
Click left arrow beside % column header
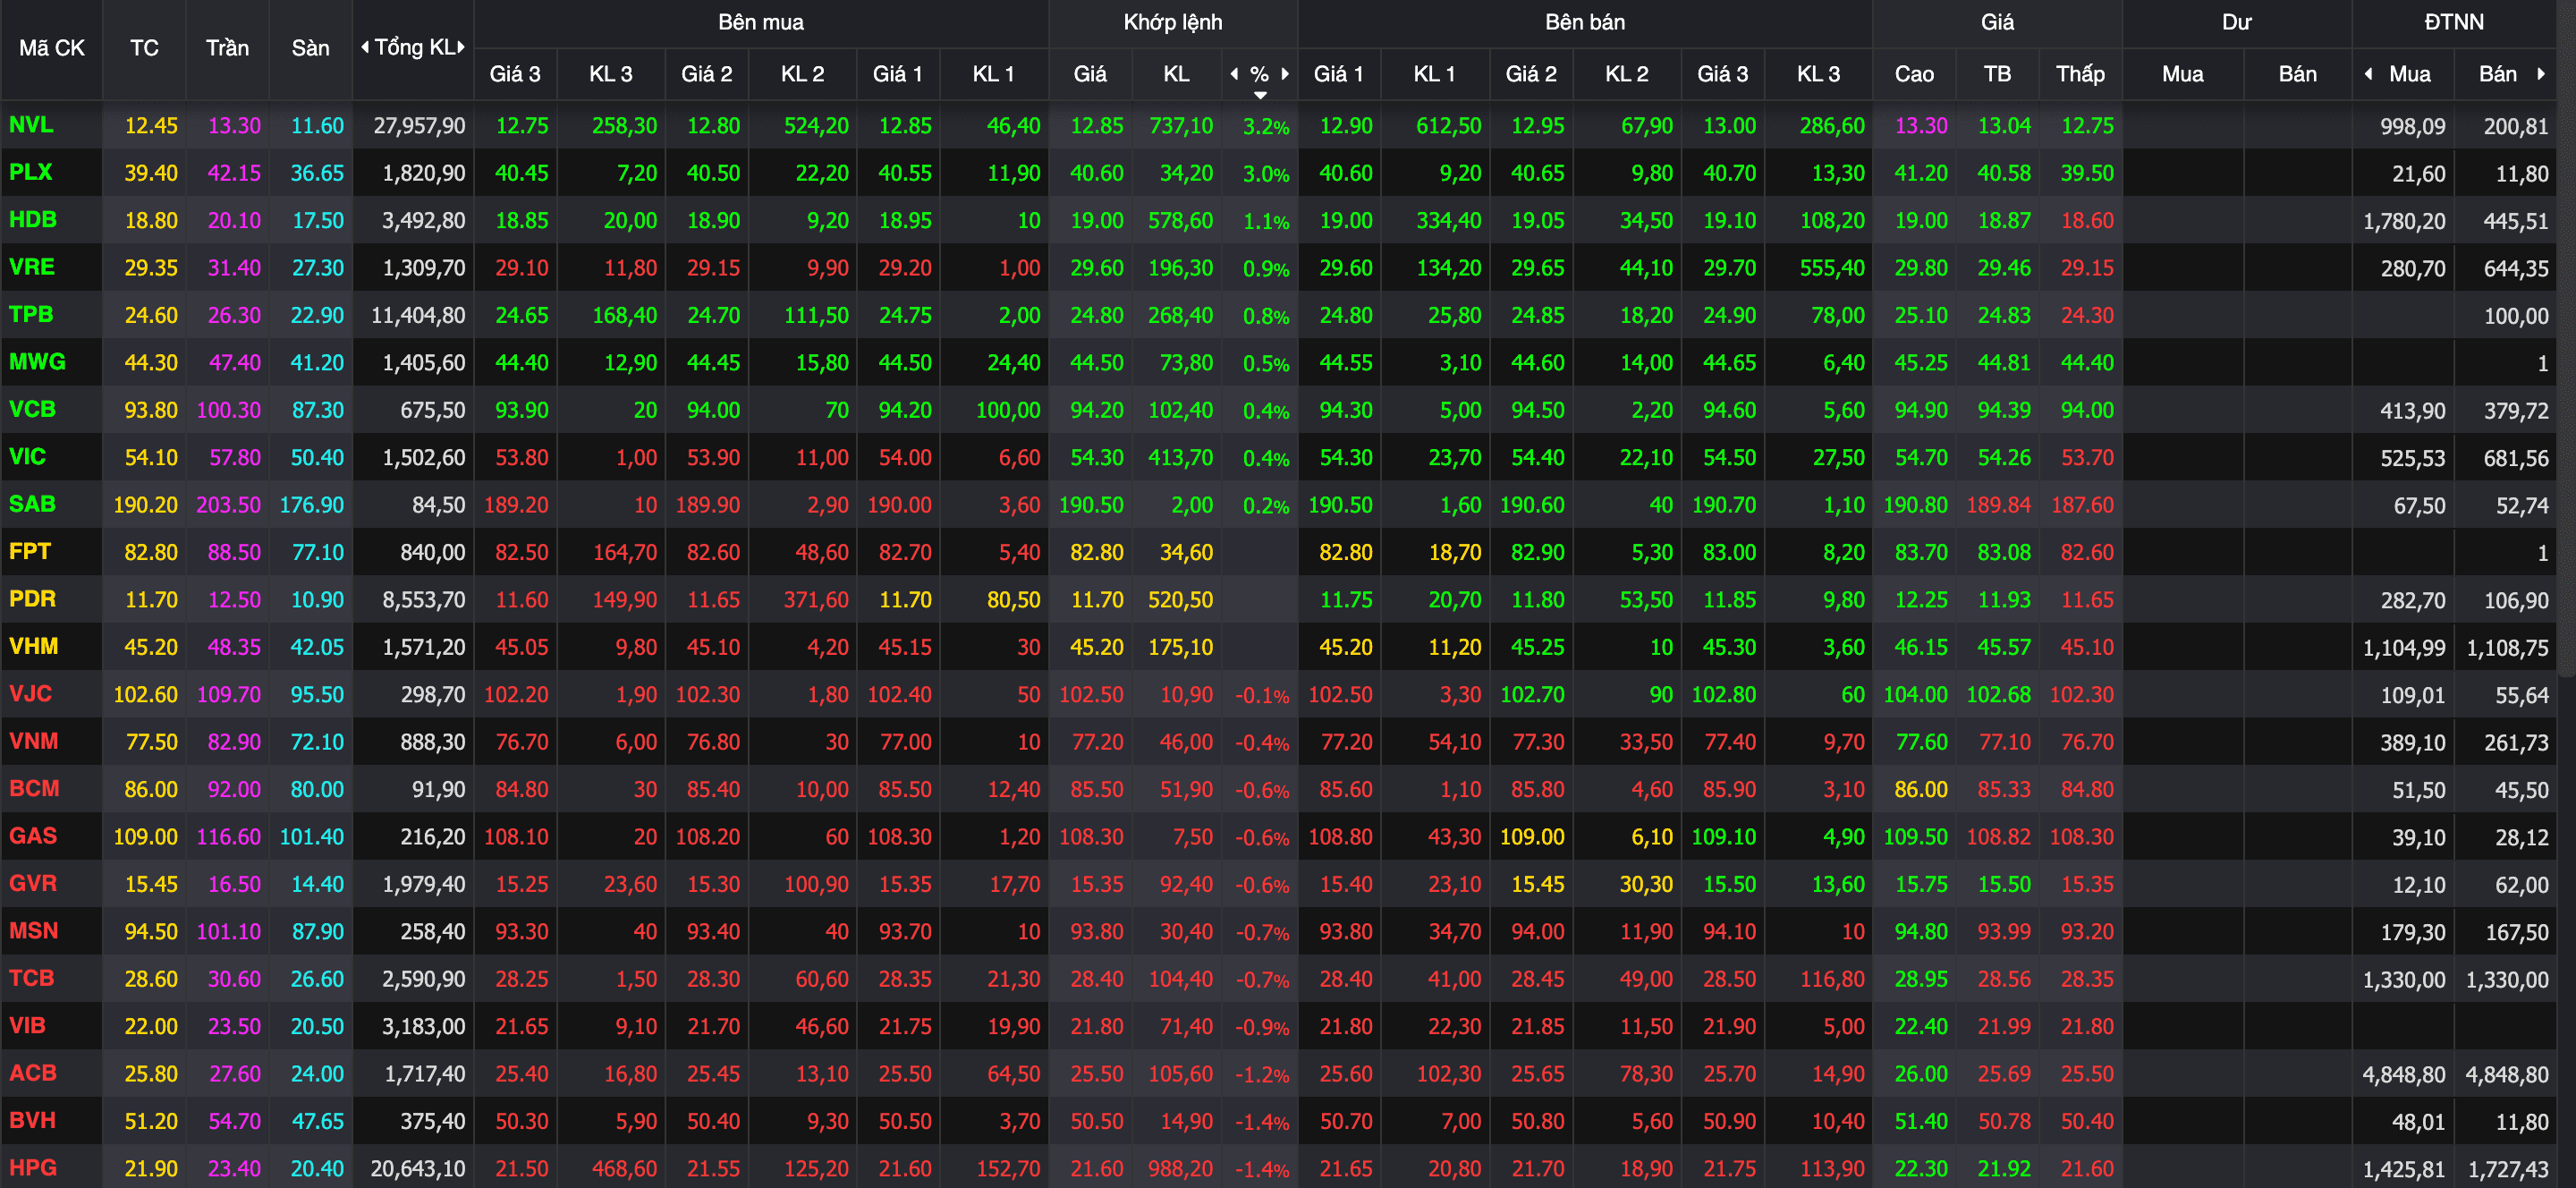1234,73
